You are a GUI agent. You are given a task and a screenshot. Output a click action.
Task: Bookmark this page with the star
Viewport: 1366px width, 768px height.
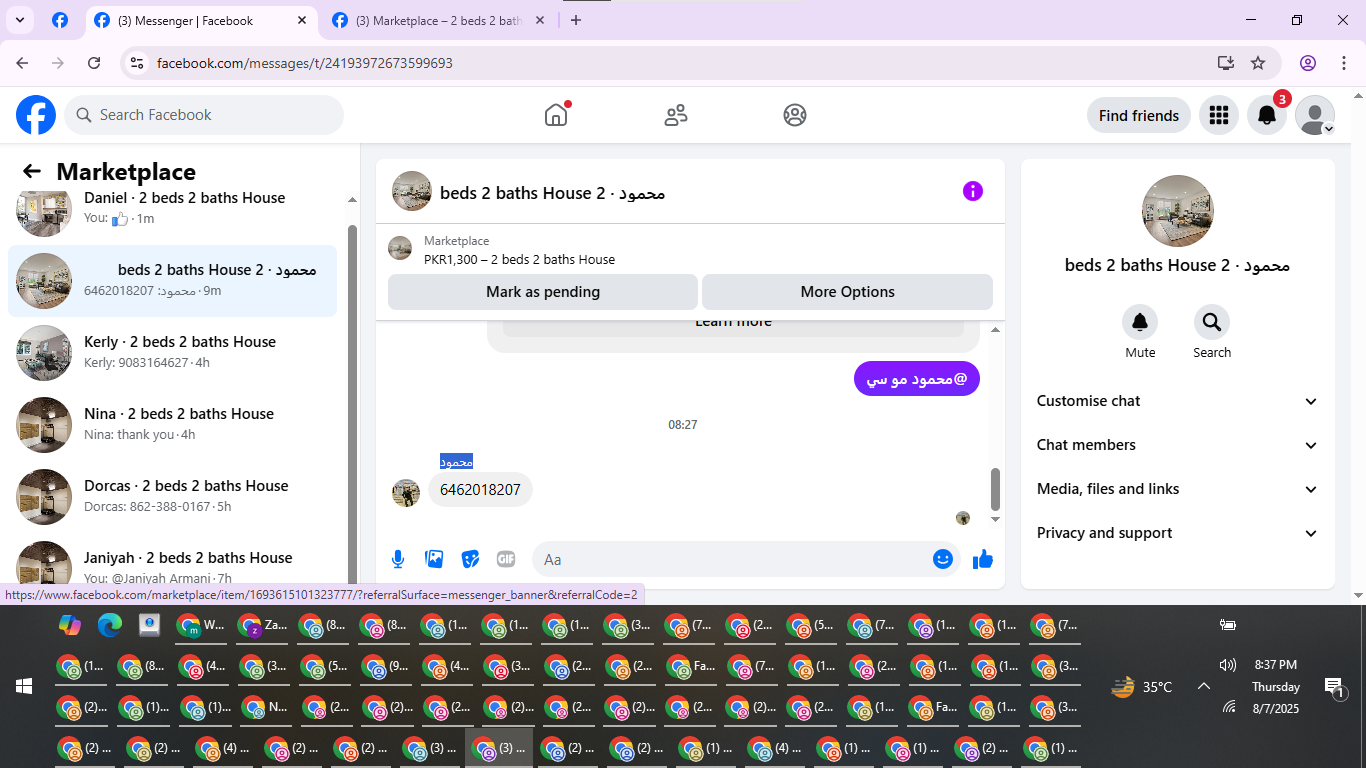pyautogui.click(x=1258, y=63)
